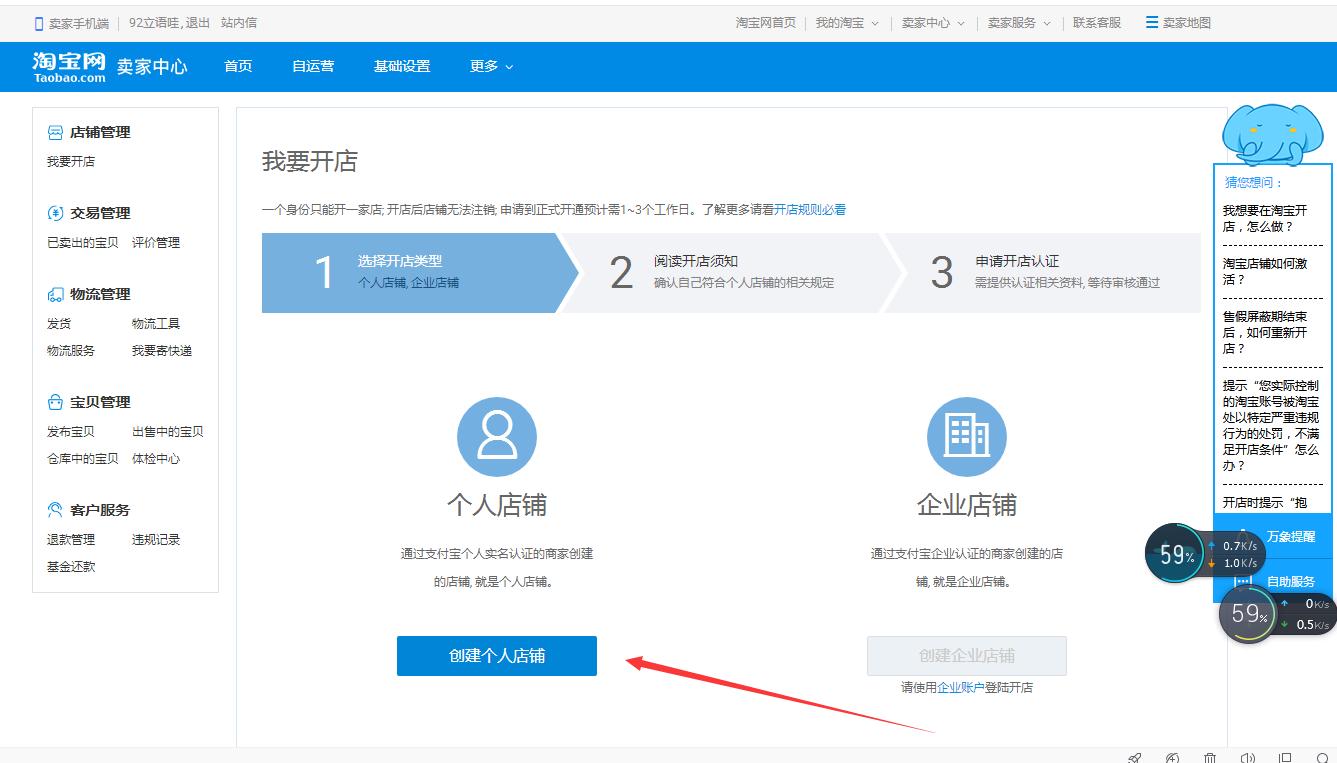Screen dimensions: 1337x763
Task: Select the 个人店铺 person icon
Action: tap(497, 435)
